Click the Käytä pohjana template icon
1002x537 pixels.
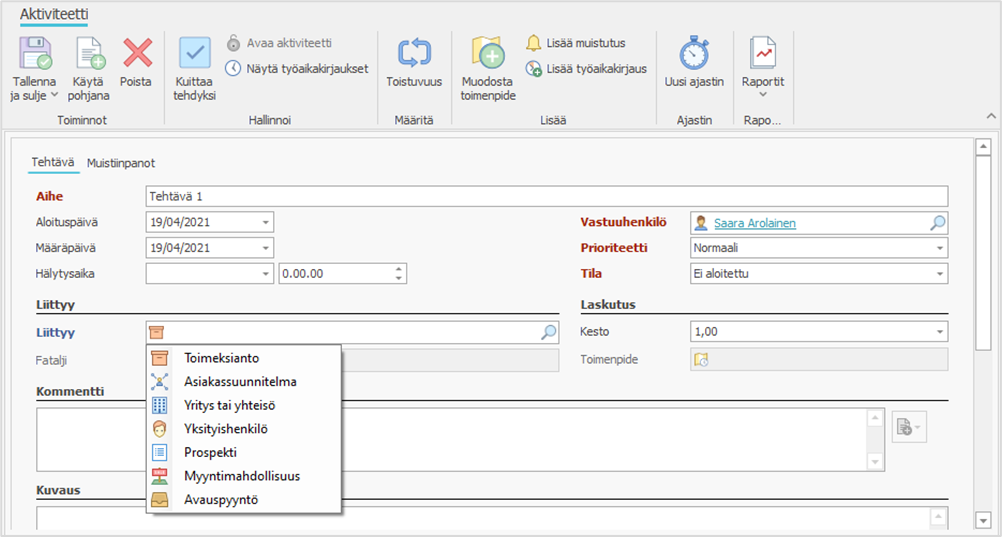(x=90, y=54)
